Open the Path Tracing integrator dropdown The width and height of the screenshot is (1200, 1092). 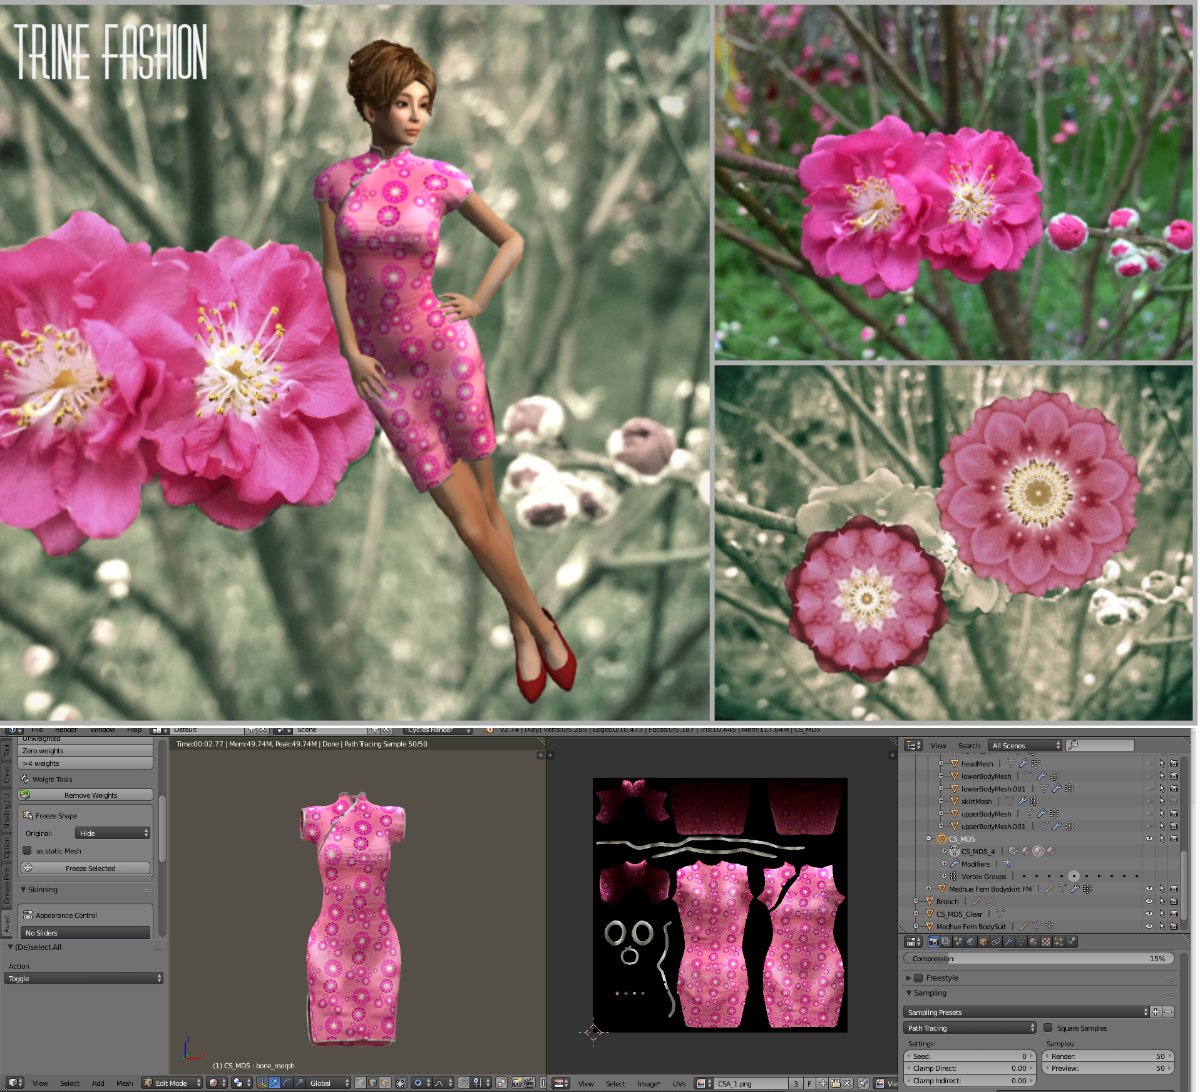(x=971, y=1028)
